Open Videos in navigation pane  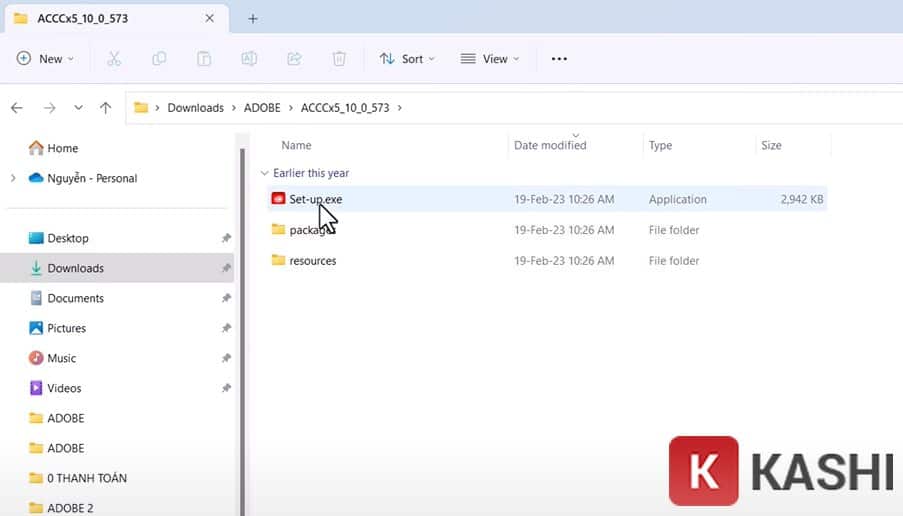[x=64, y=388]
